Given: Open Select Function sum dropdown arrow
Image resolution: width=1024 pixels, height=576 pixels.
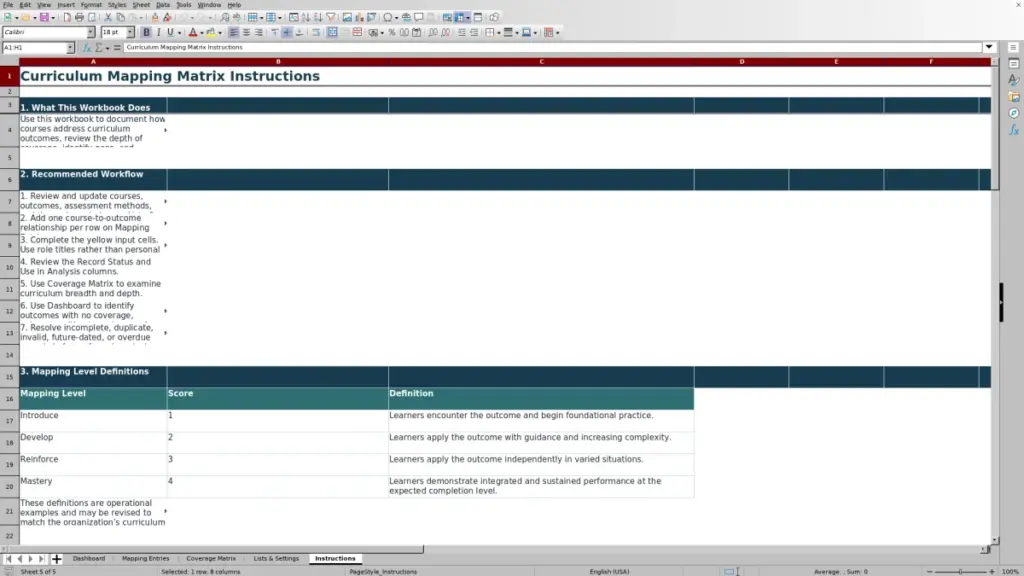Looking at the screenshot, I should (107, 48).
